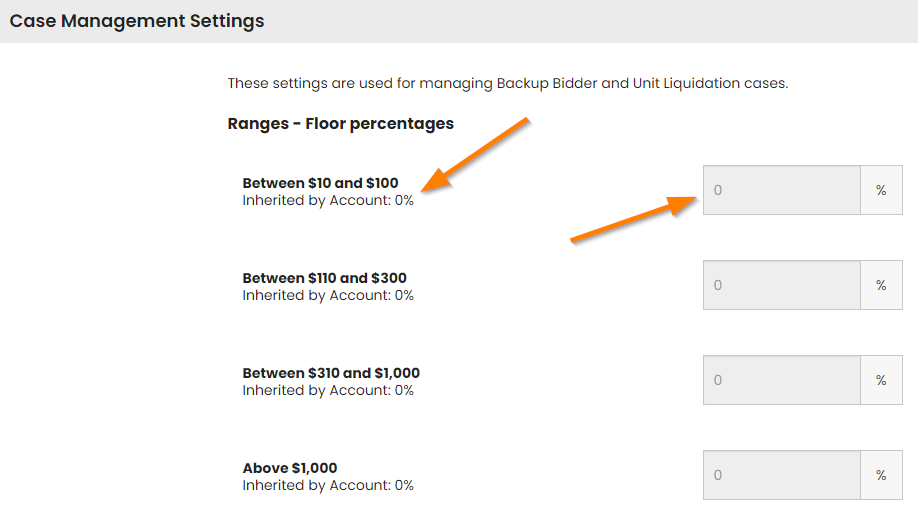This screenshot has width=918, height=513.
Task: Click the $310 to $1,000 percentage input field
Action: tap(782, 380)
